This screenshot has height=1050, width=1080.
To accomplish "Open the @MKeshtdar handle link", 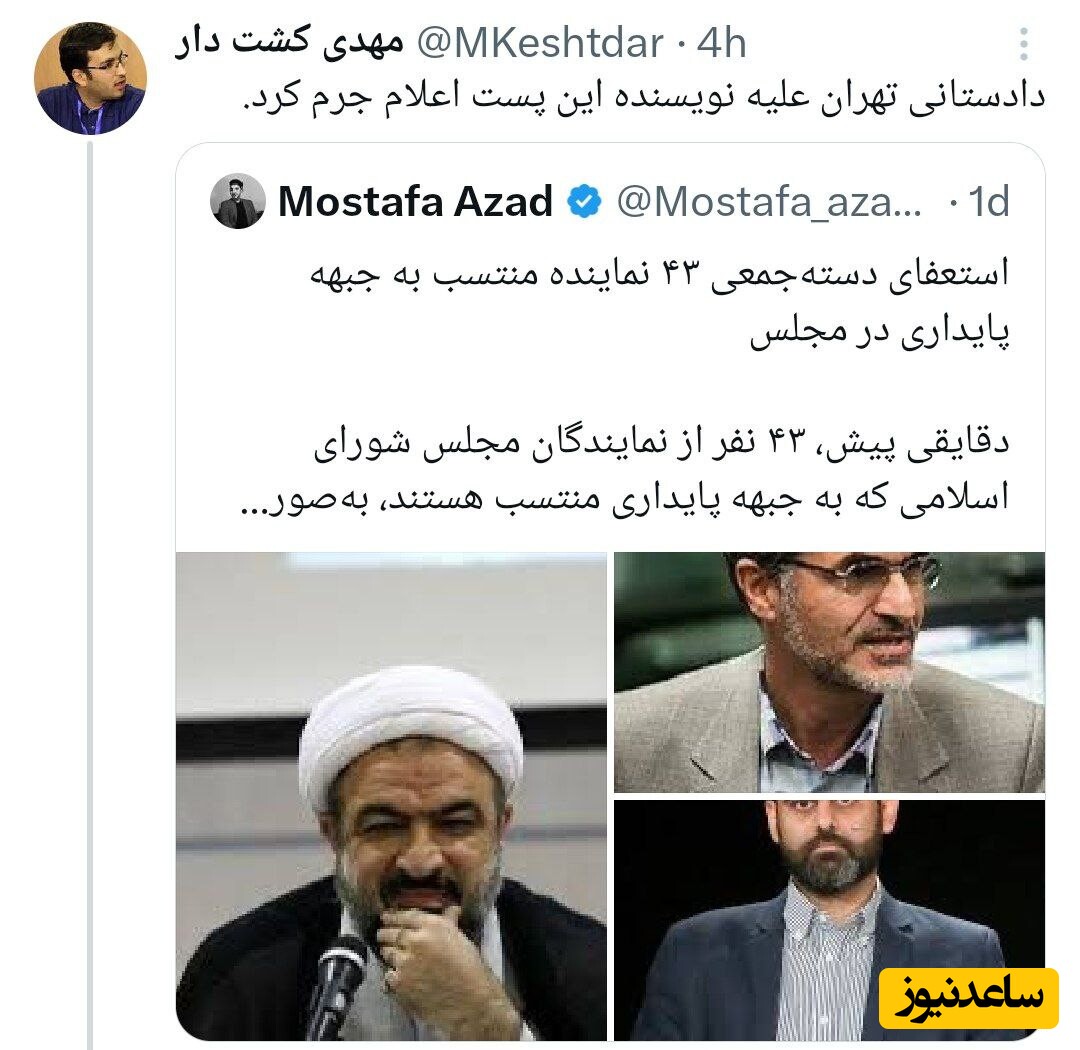I will click(x=541, y=43).
